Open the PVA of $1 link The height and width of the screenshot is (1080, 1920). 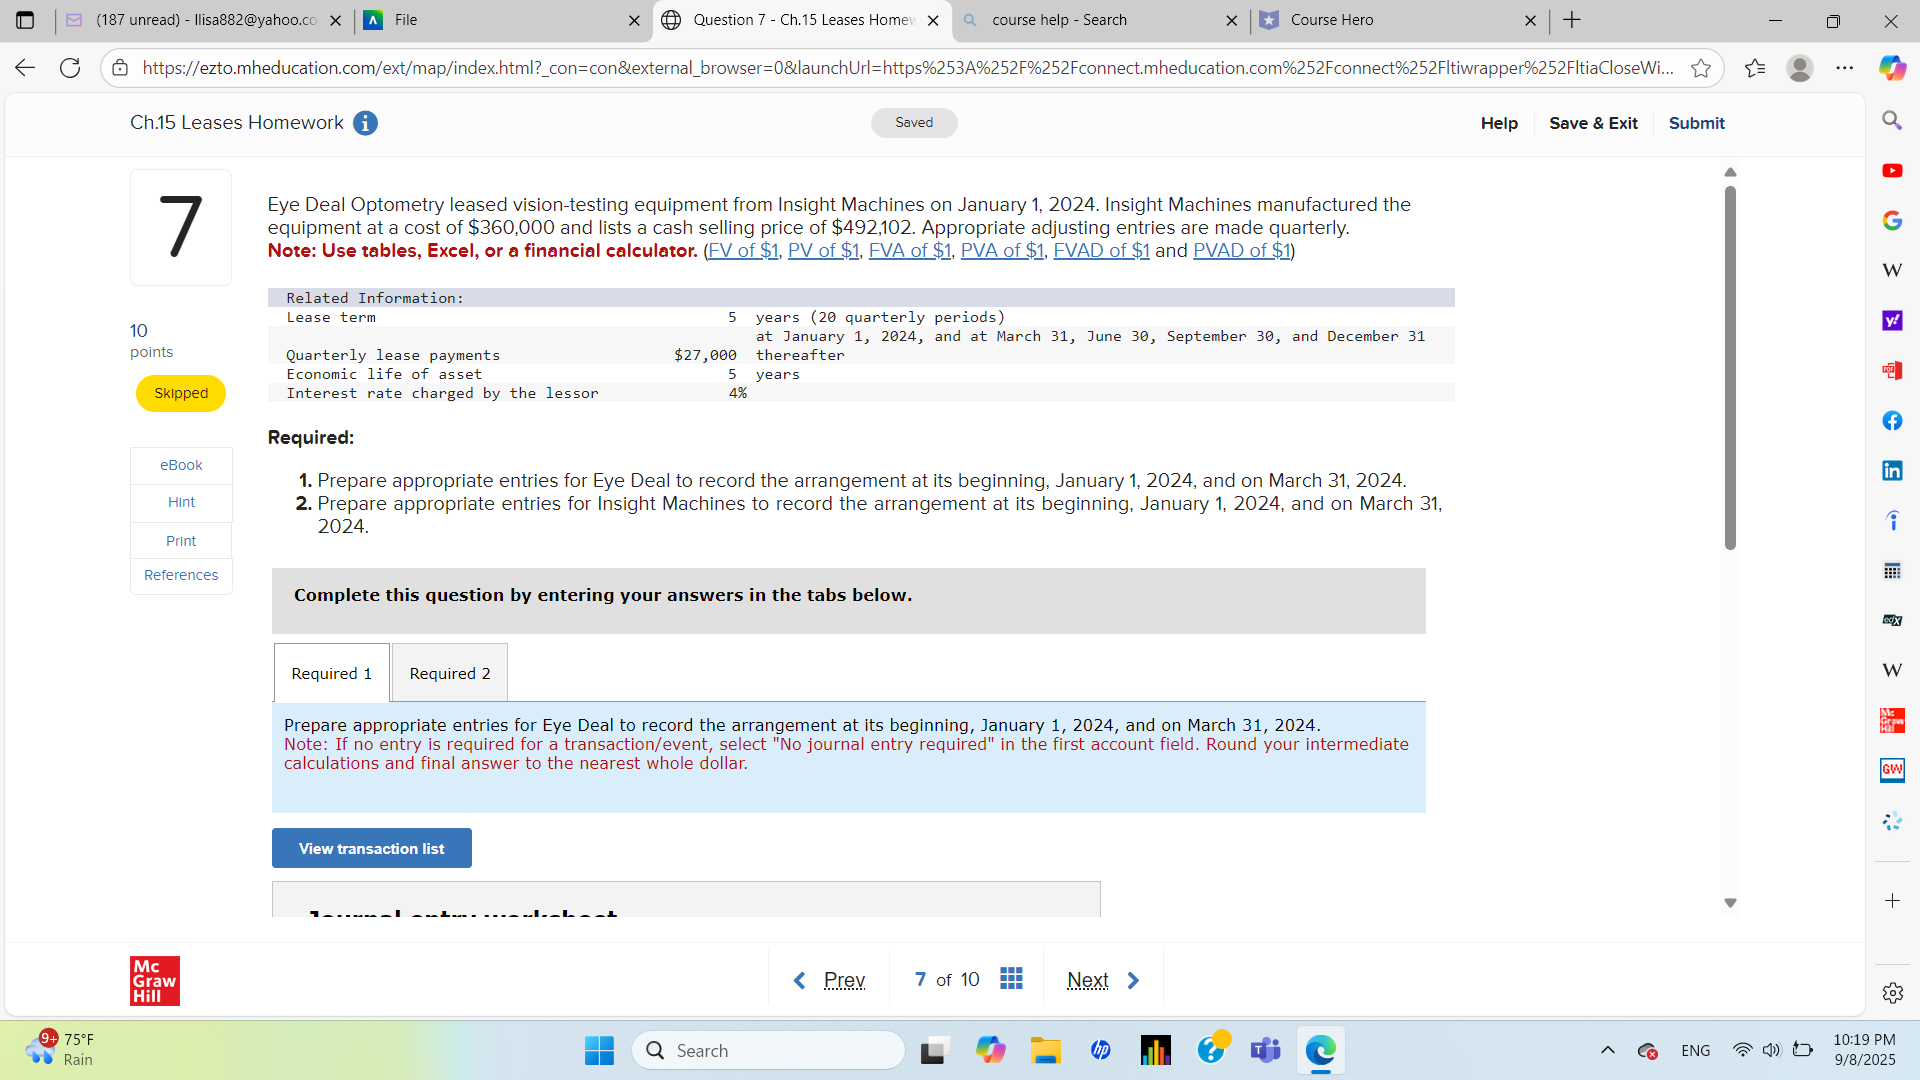click(x=1002, y=250)
